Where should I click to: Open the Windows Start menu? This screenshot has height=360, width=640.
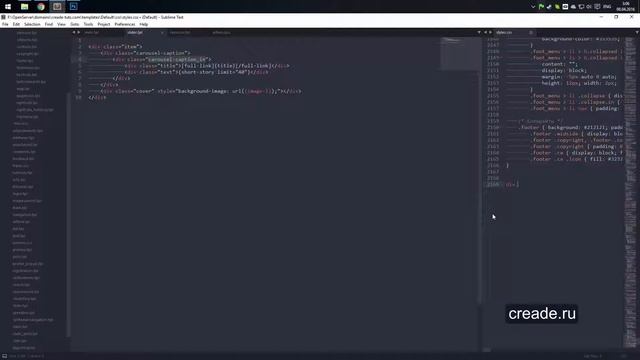point(8,7)
